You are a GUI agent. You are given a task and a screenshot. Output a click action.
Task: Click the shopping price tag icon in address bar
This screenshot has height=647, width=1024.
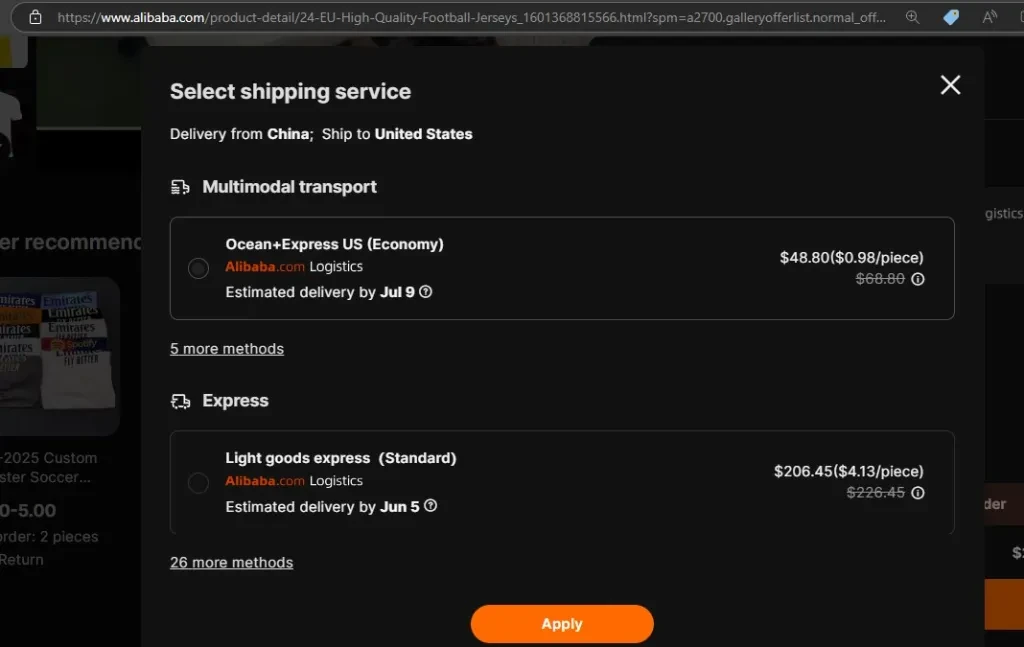[x=951, y=18]
